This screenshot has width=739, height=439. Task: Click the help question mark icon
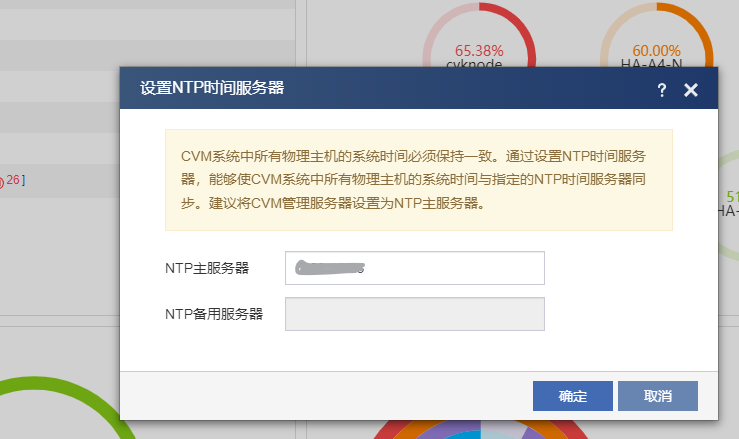pos(661,90)
